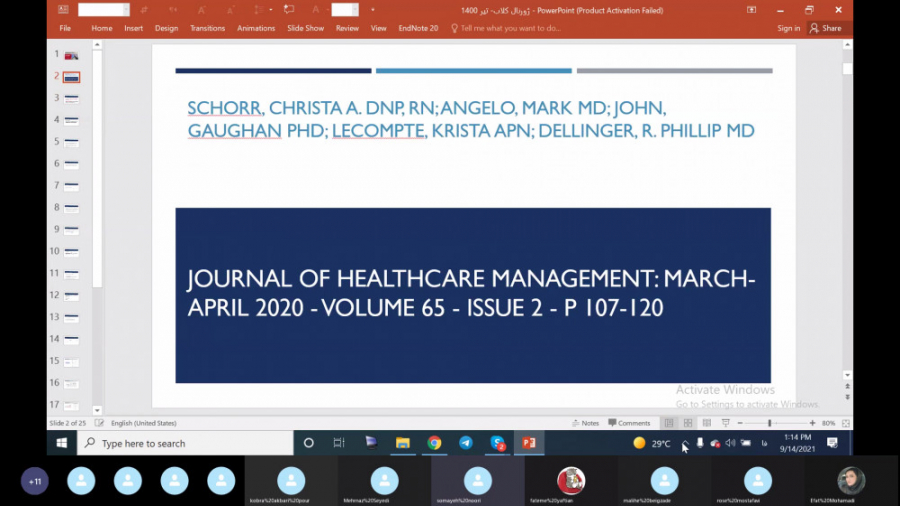Start Slide Show from status bar icon
This screenshot has width=900, height=506.
point(725,423)
